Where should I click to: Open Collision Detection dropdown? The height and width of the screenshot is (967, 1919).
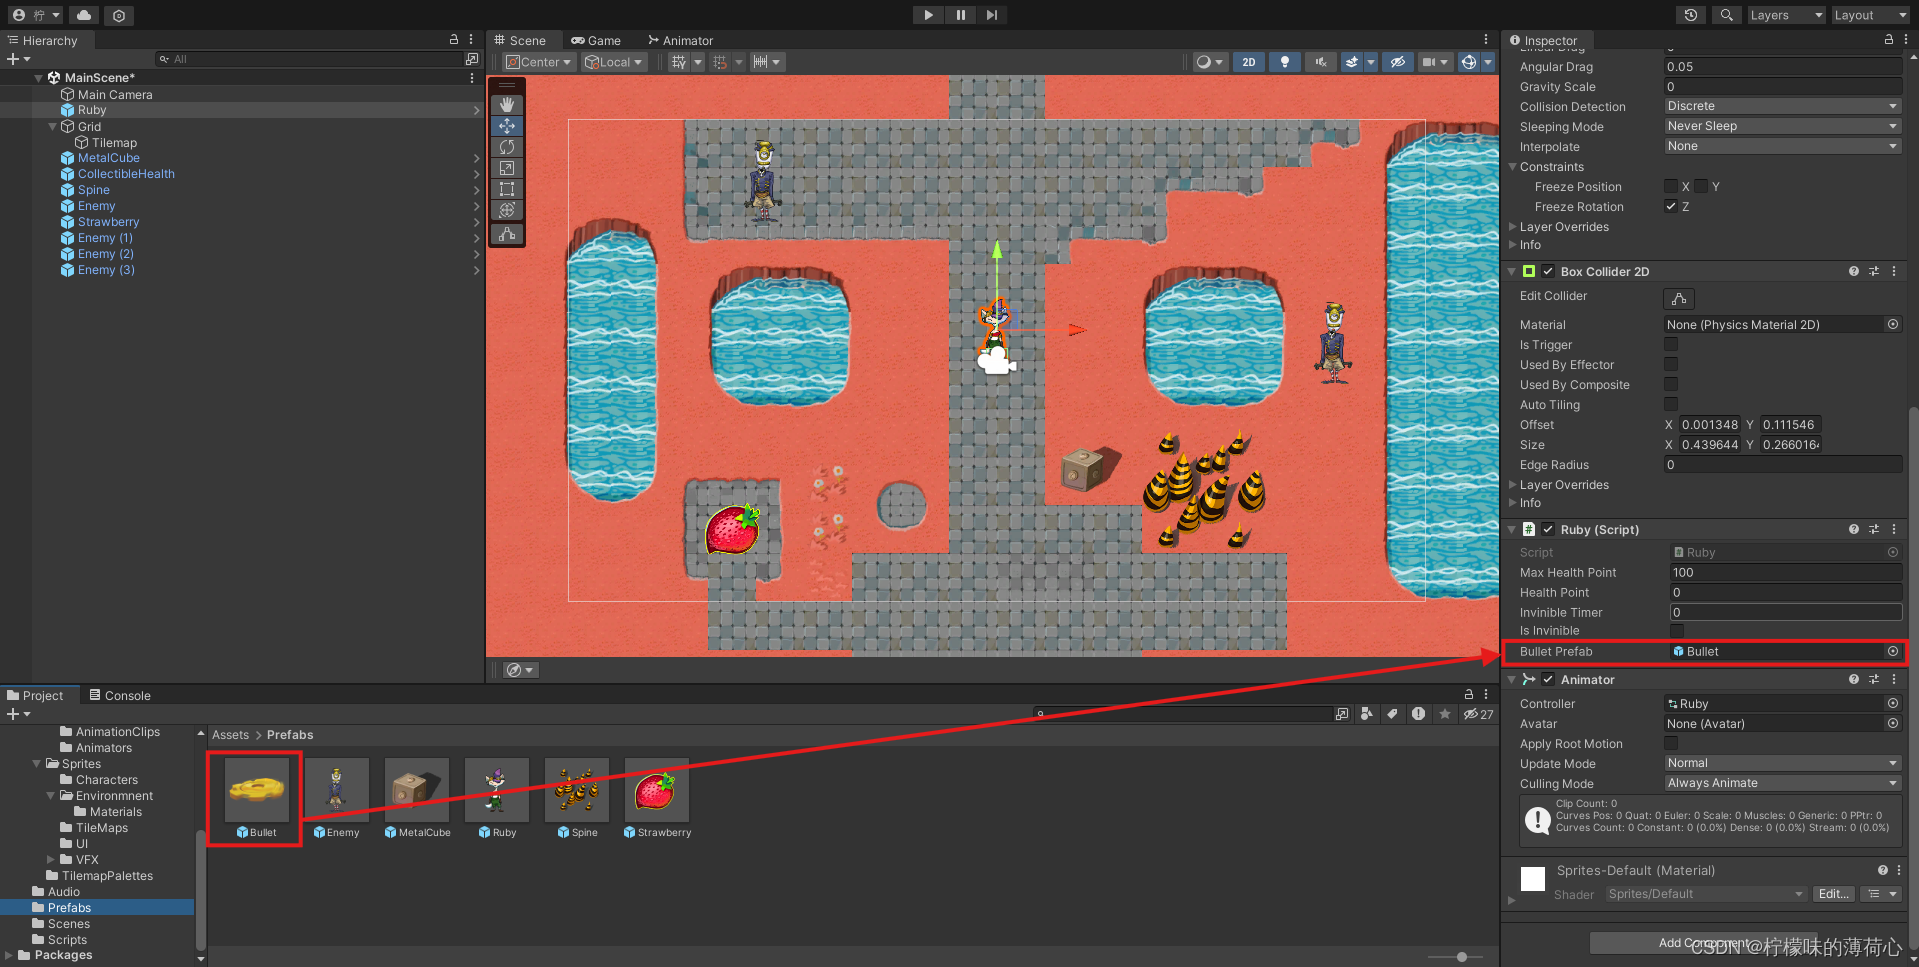coord(1782,106)
